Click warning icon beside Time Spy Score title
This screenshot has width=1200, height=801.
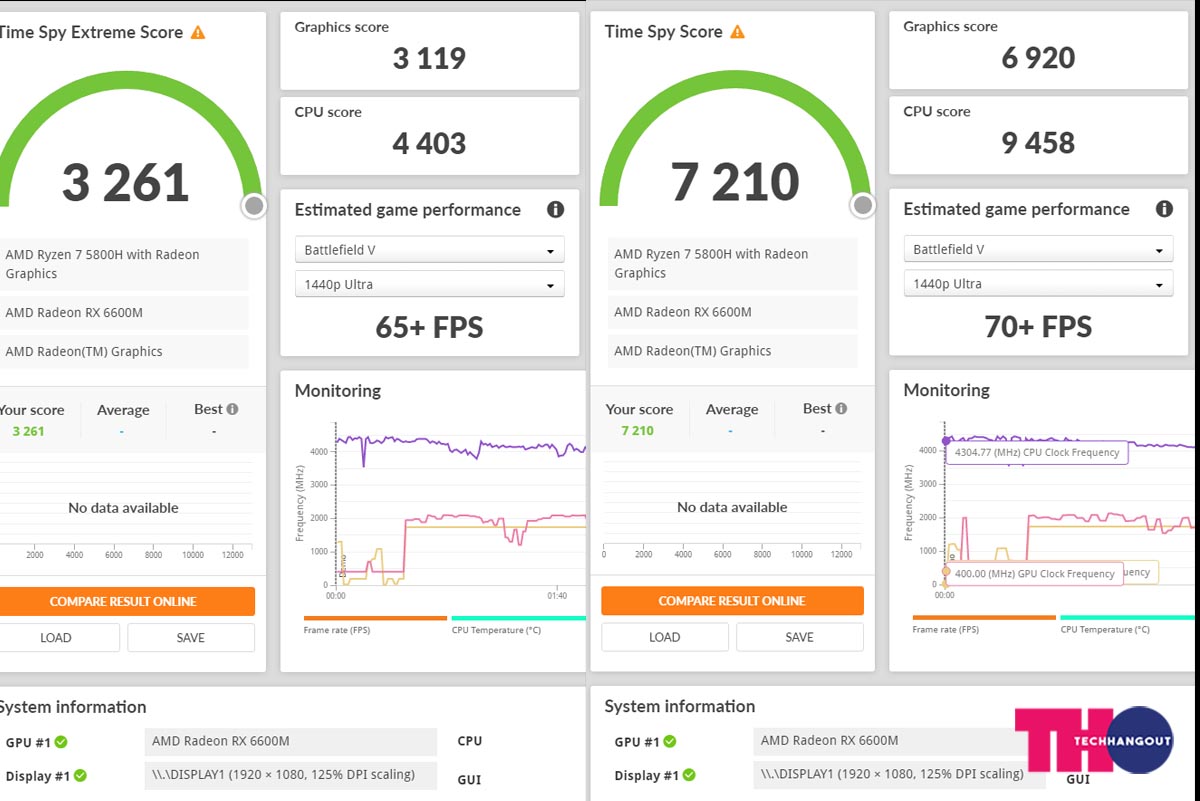(x=737, y=32)
